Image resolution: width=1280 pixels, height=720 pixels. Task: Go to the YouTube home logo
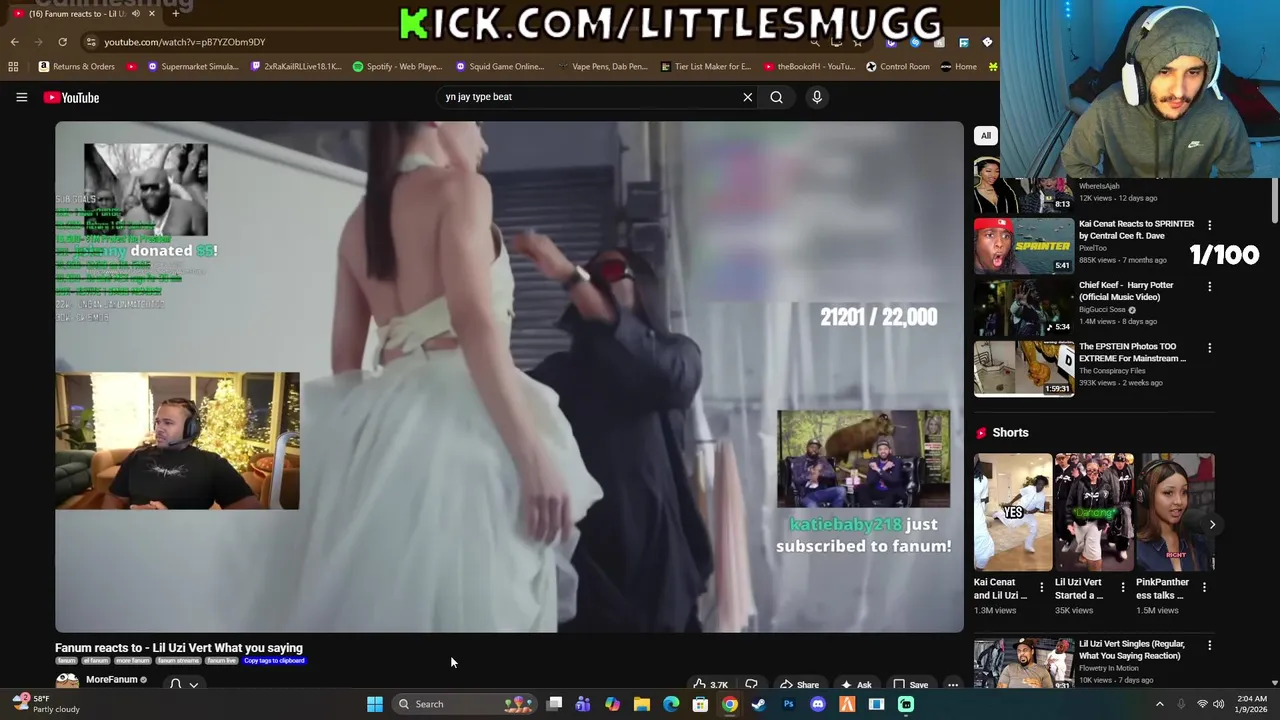pos(71,97)
